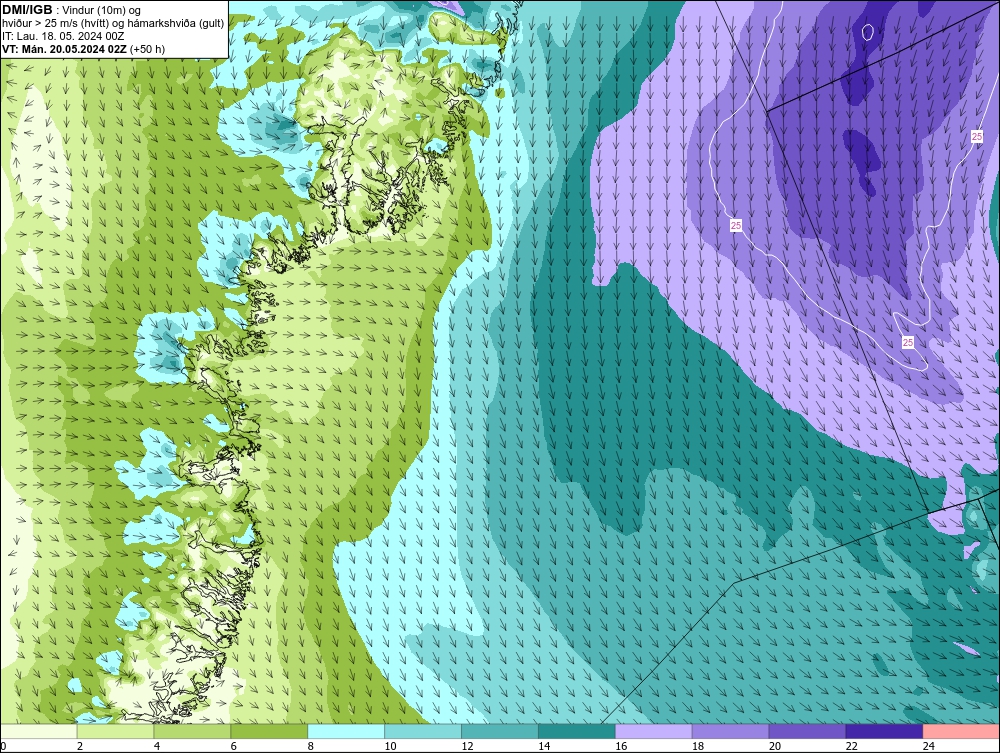Click the 6–8 m/s olive green legend swatch

pos(269,731)
